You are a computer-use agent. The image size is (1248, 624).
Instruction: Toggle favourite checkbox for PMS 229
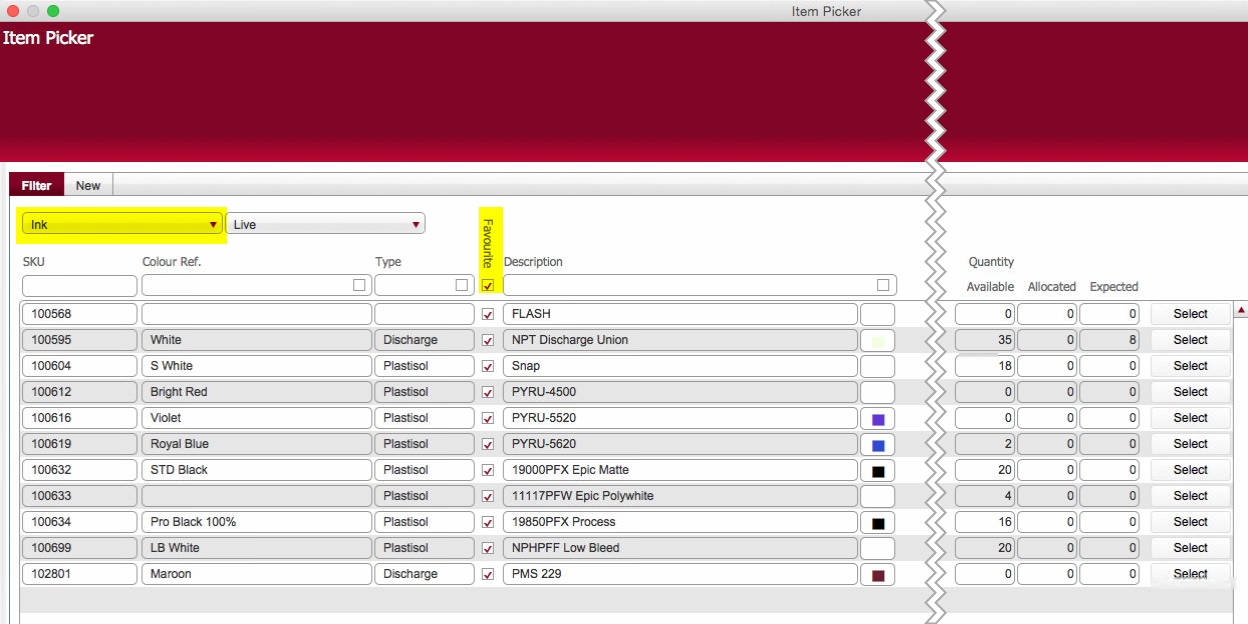click(x=488, y=574)
